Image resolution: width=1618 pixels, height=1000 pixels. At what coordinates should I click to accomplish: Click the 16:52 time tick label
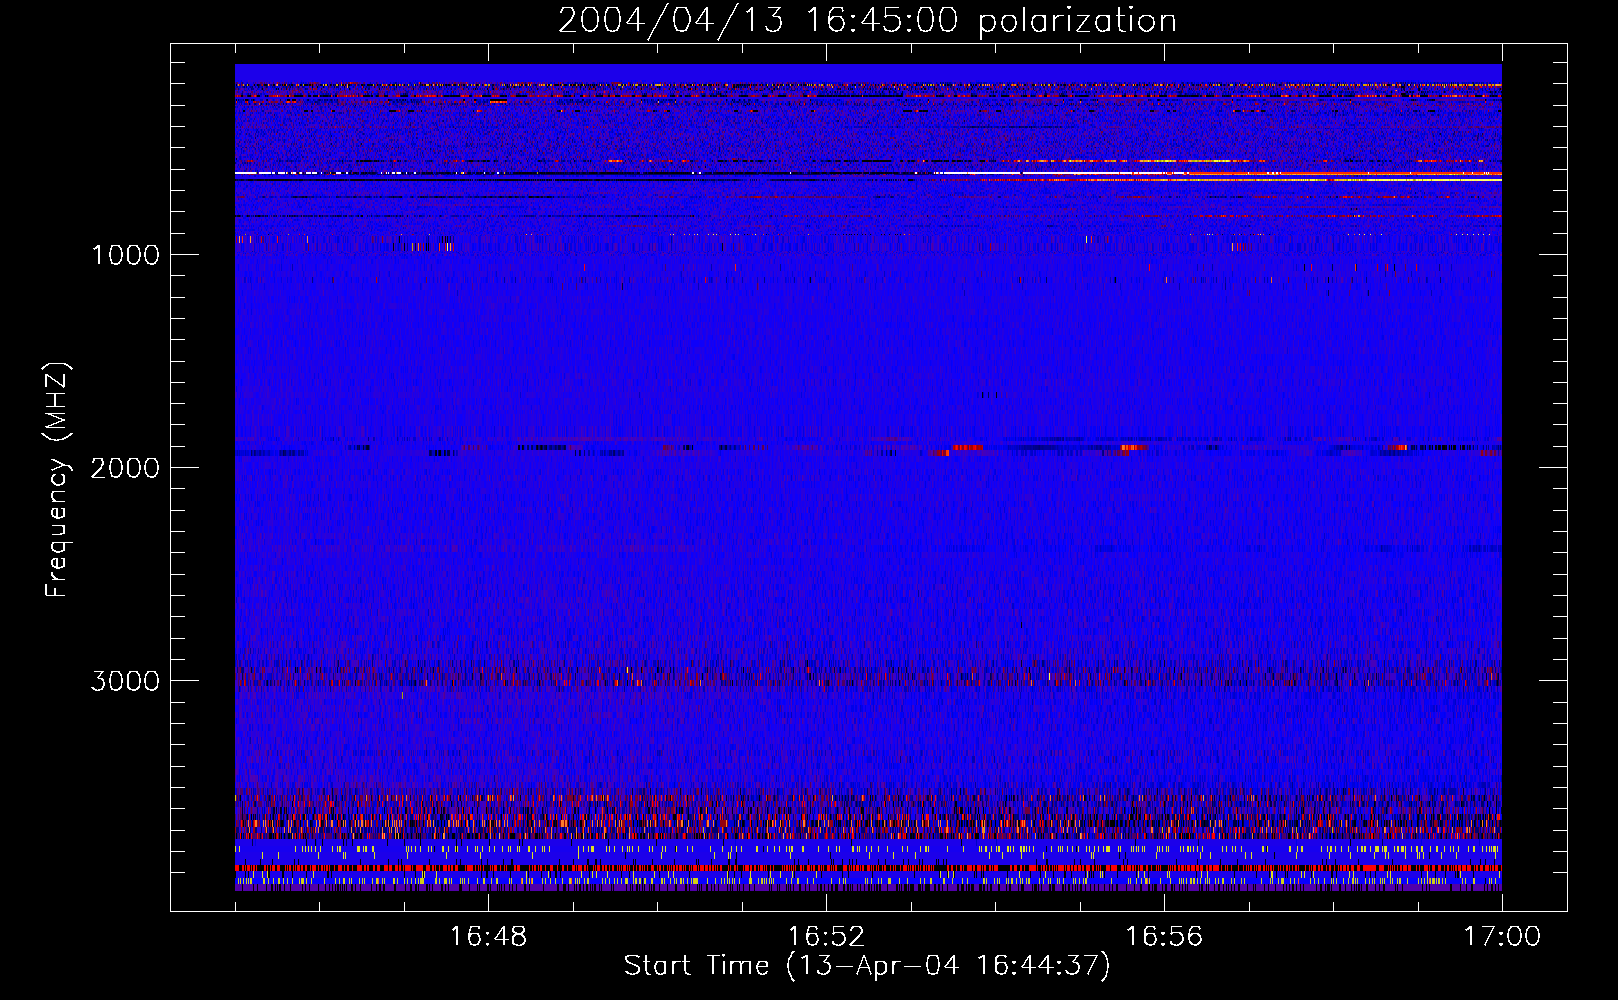(826, 937)
